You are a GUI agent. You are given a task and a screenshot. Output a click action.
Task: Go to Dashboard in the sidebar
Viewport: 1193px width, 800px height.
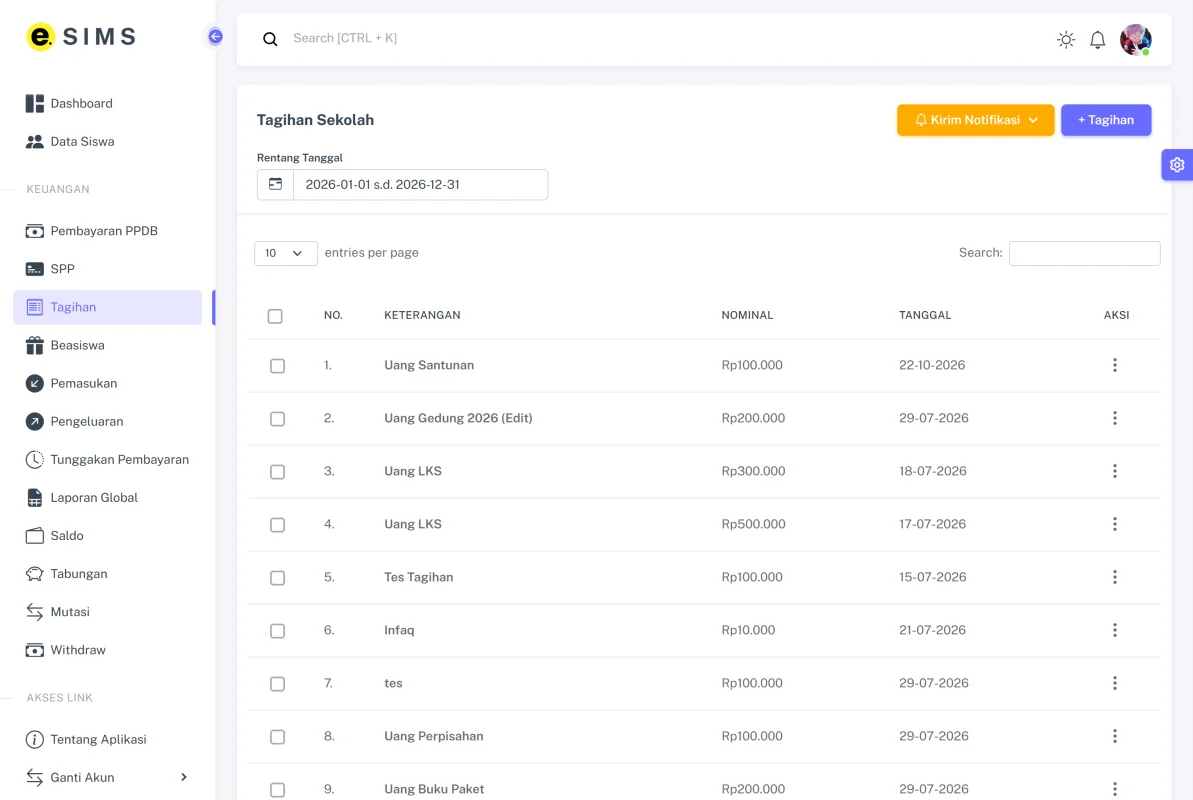point(107,104)
